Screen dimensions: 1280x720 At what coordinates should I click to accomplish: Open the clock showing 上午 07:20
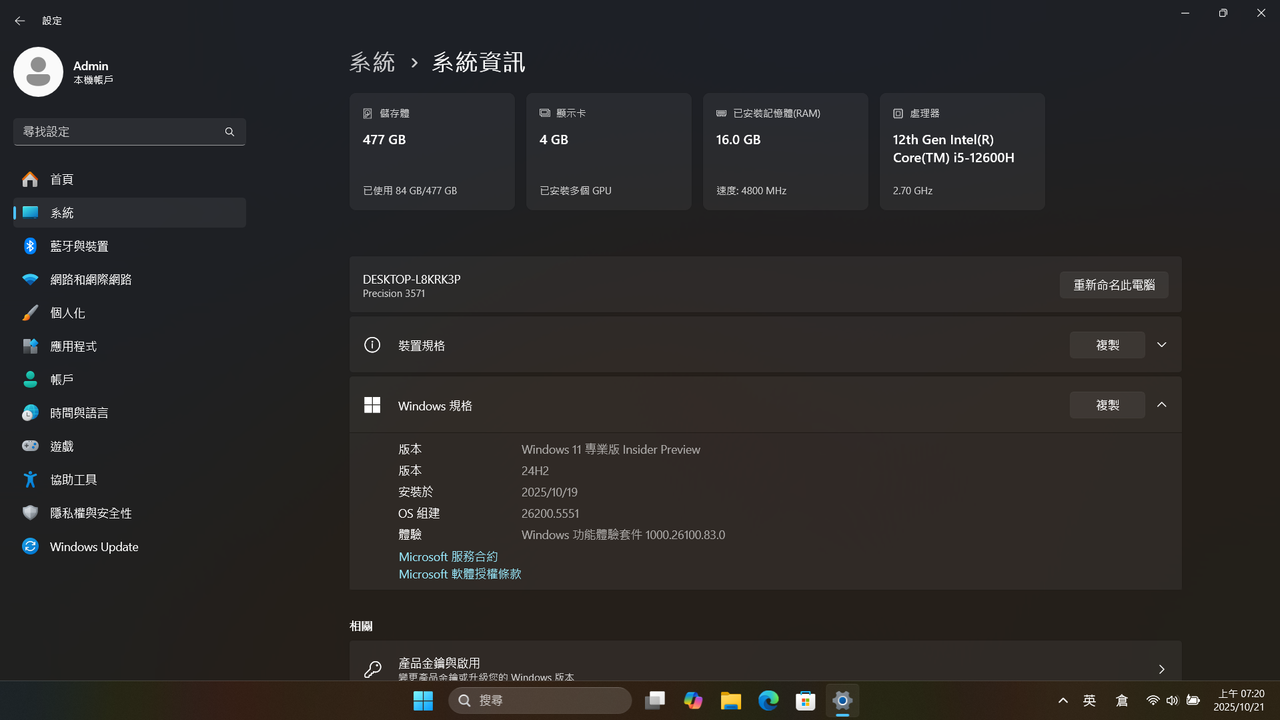coord(1240,700)
